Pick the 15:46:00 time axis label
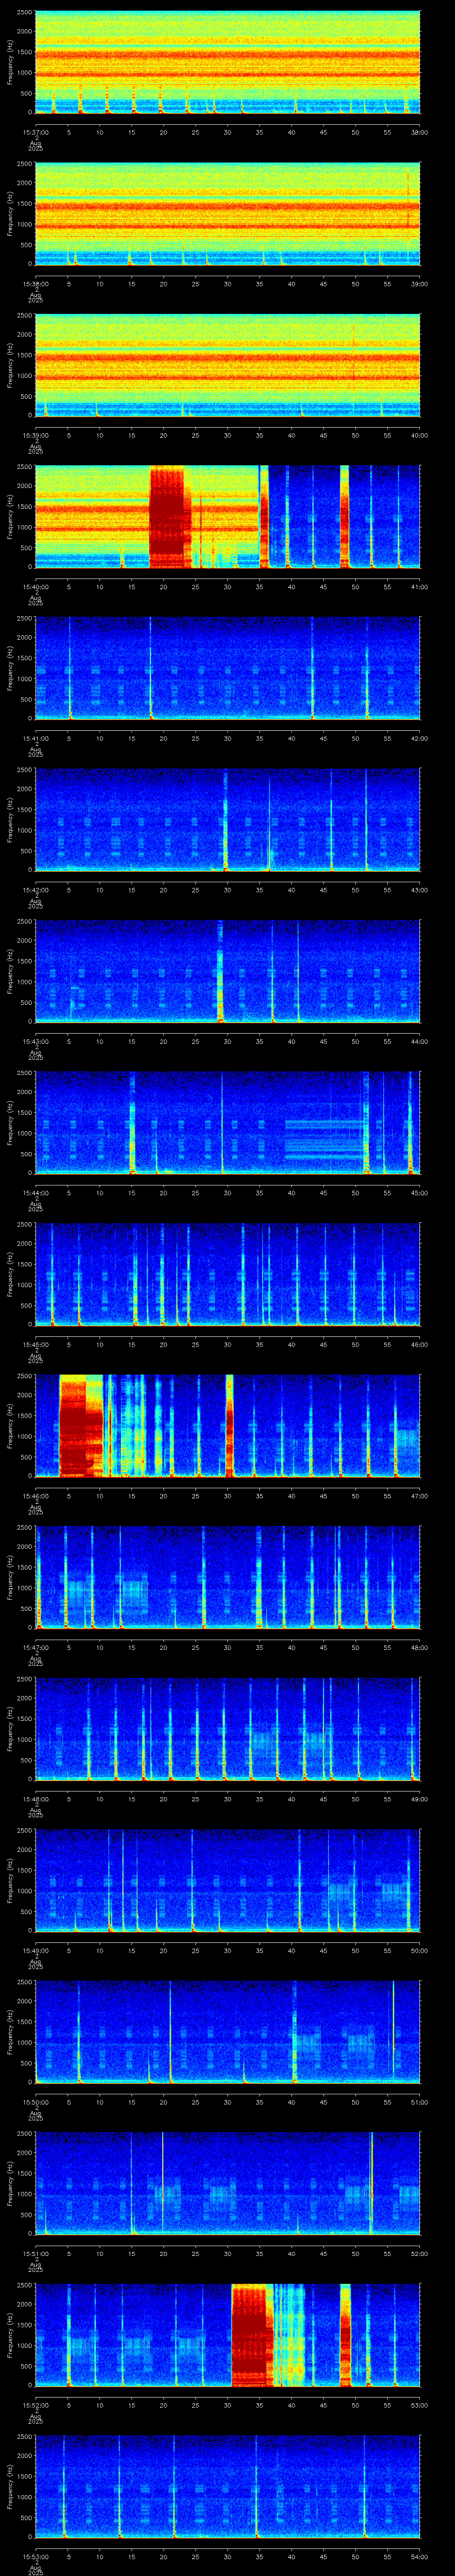455x2576 pixels. pyautogui.click(x=35, y=1496)
